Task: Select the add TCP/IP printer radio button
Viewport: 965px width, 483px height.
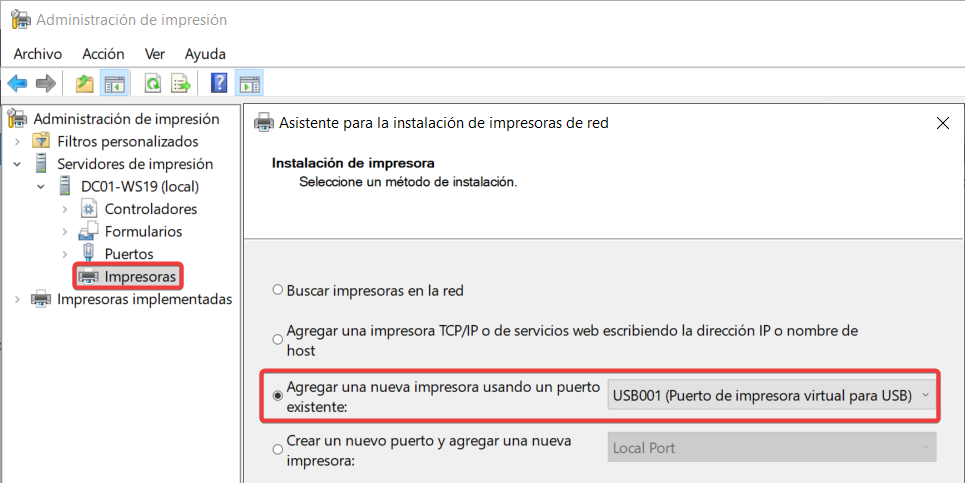Action: (x=278, y=341)
